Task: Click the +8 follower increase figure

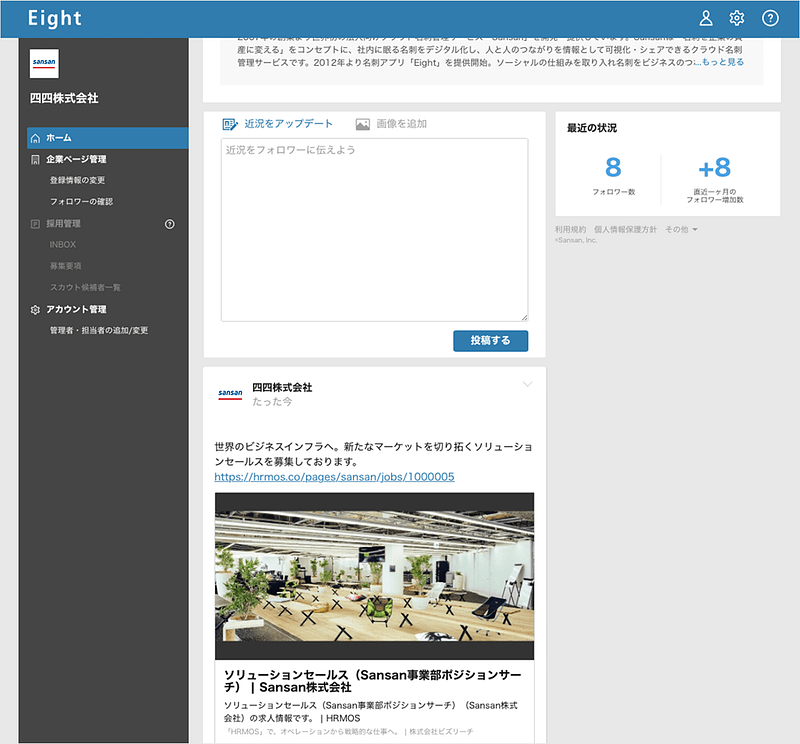Action: pos(714,167)
